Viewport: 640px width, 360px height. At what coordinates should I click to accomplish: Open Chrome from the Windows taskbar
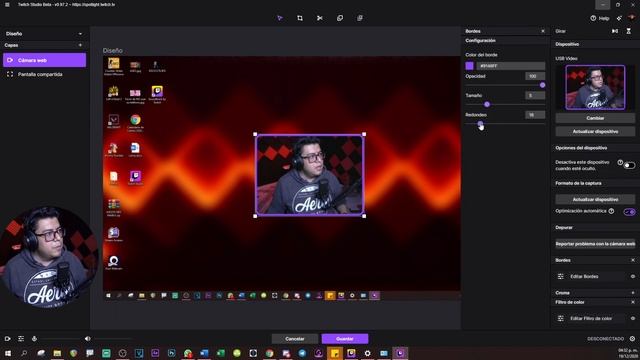(269, 353)
